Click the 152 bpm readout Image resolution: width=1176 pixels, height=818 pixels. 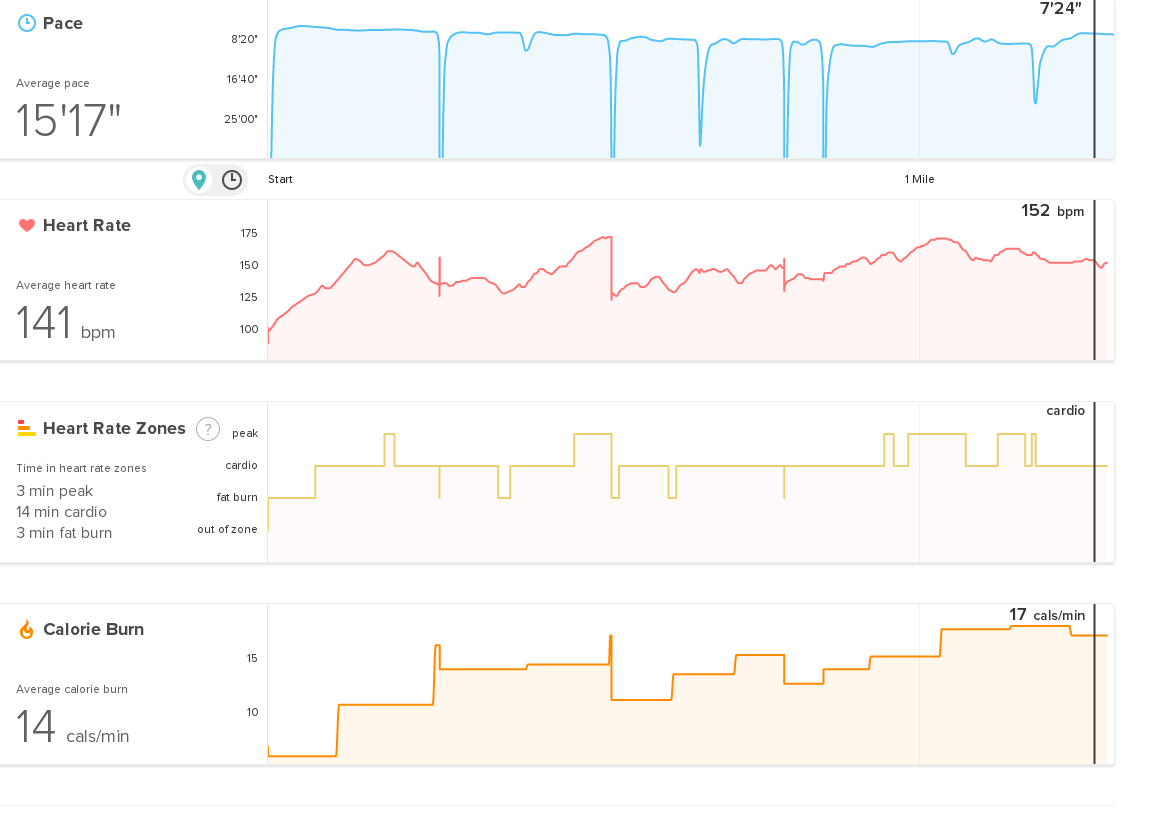(1052, 211)
